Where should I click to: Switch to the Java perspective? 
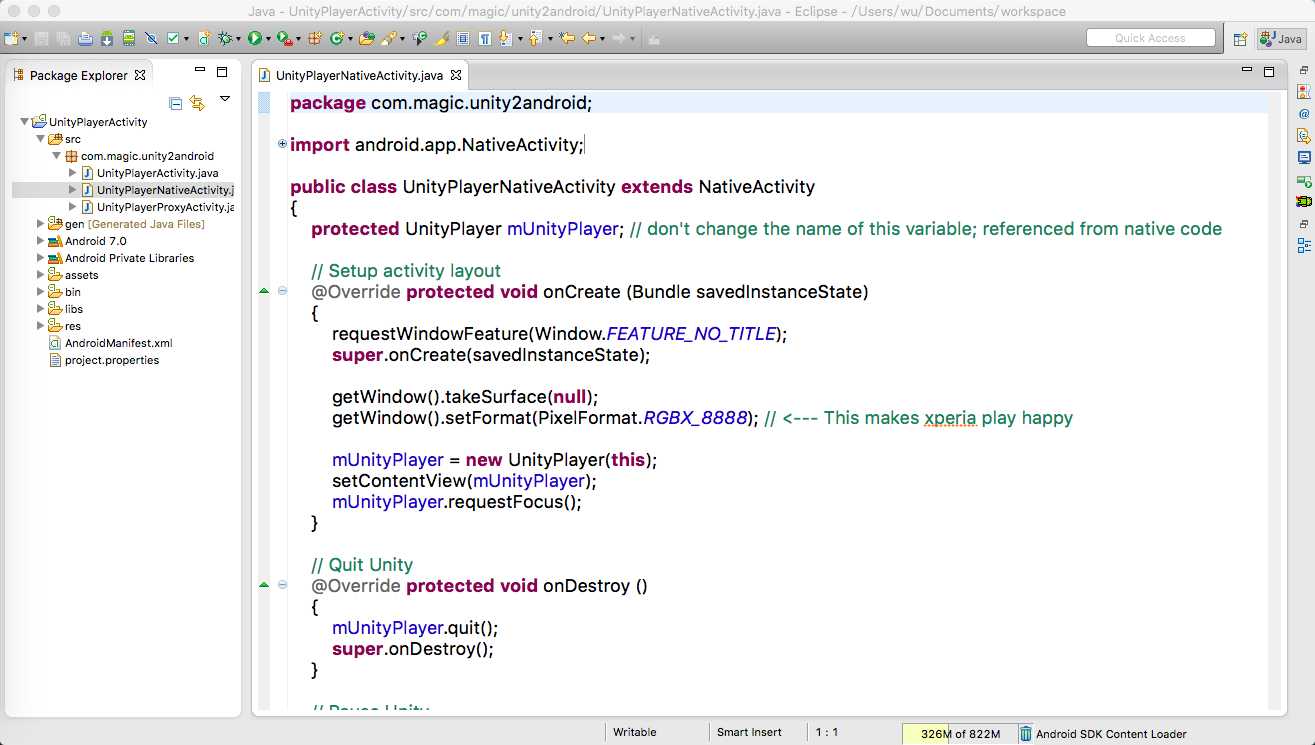(x=1281, y=39)
